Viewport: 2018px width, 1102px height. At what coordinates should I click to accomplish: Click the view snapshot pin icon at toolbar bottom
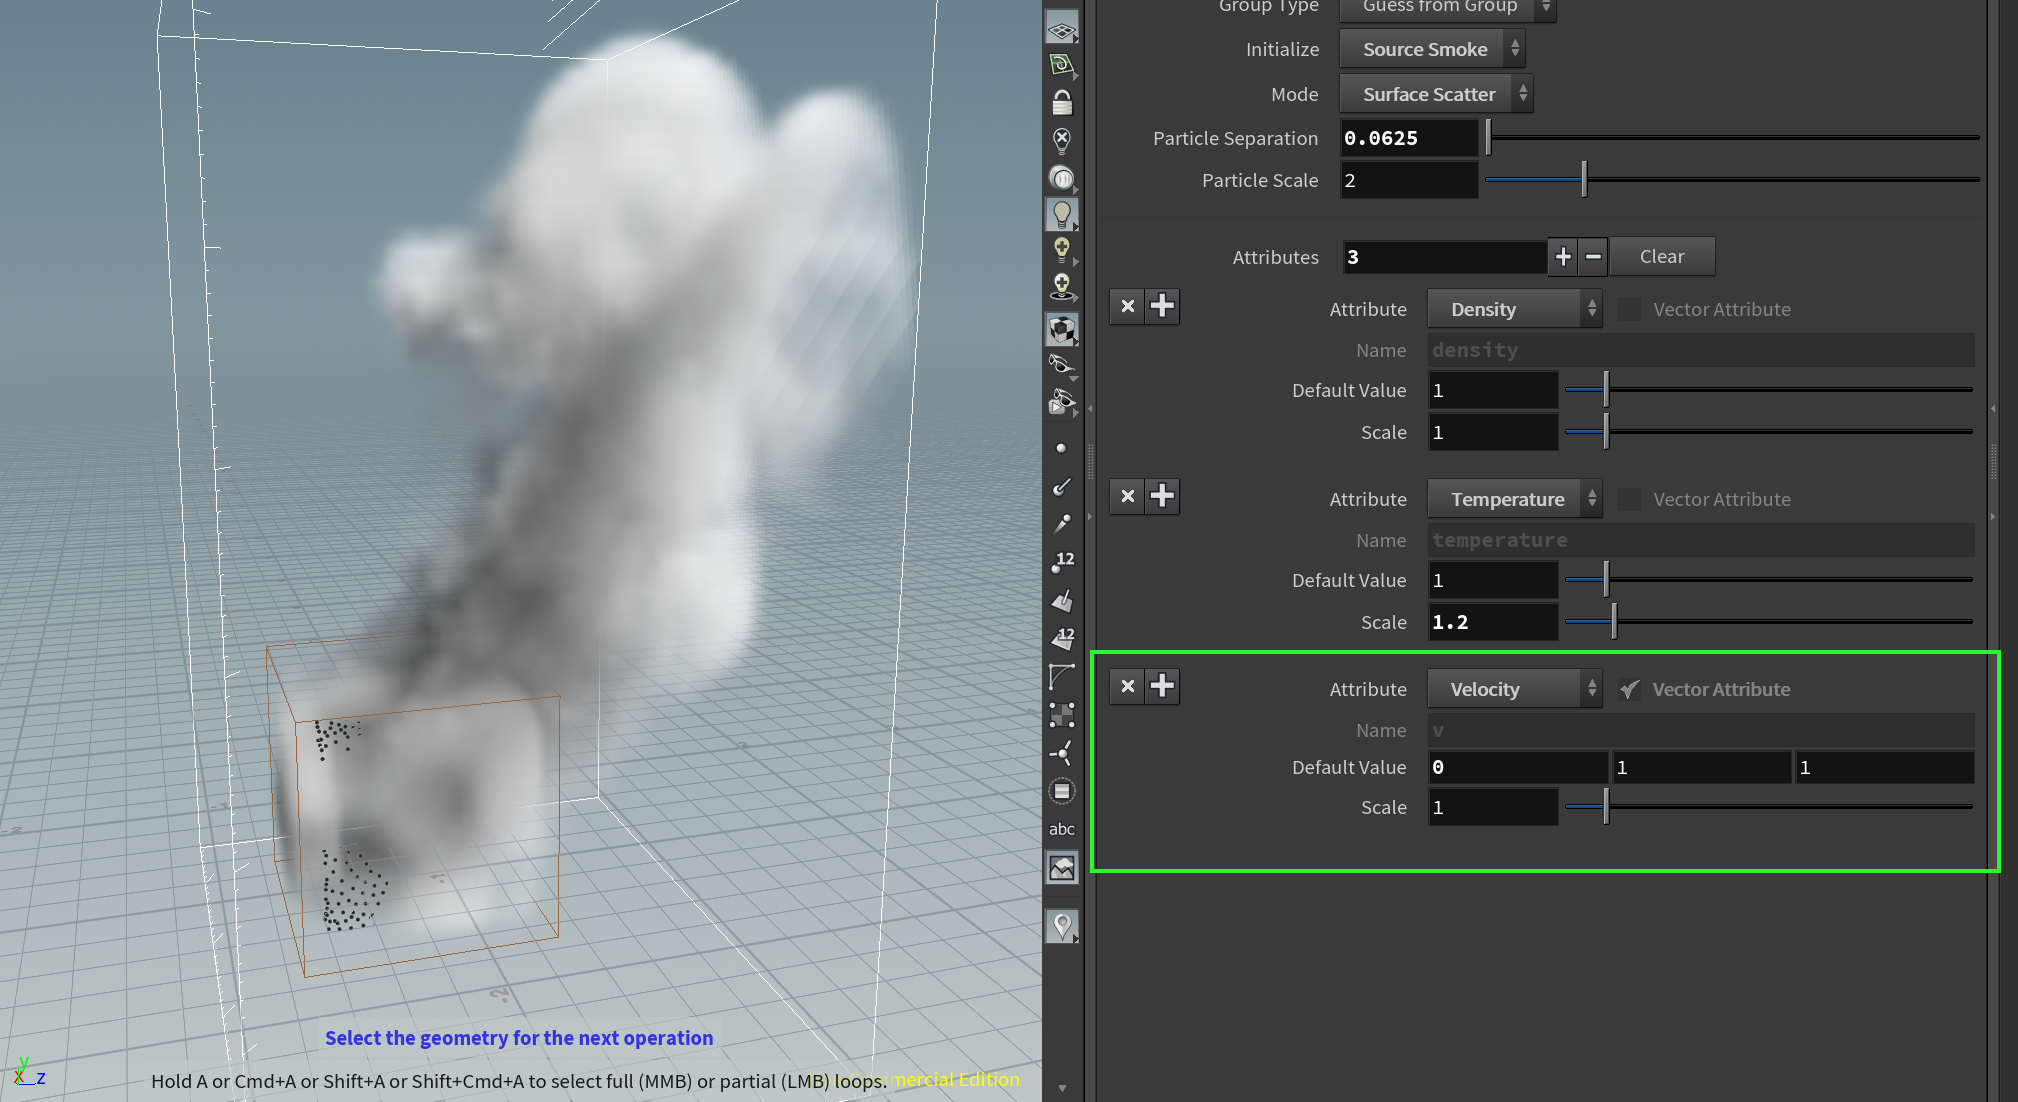pos(1061,925)
